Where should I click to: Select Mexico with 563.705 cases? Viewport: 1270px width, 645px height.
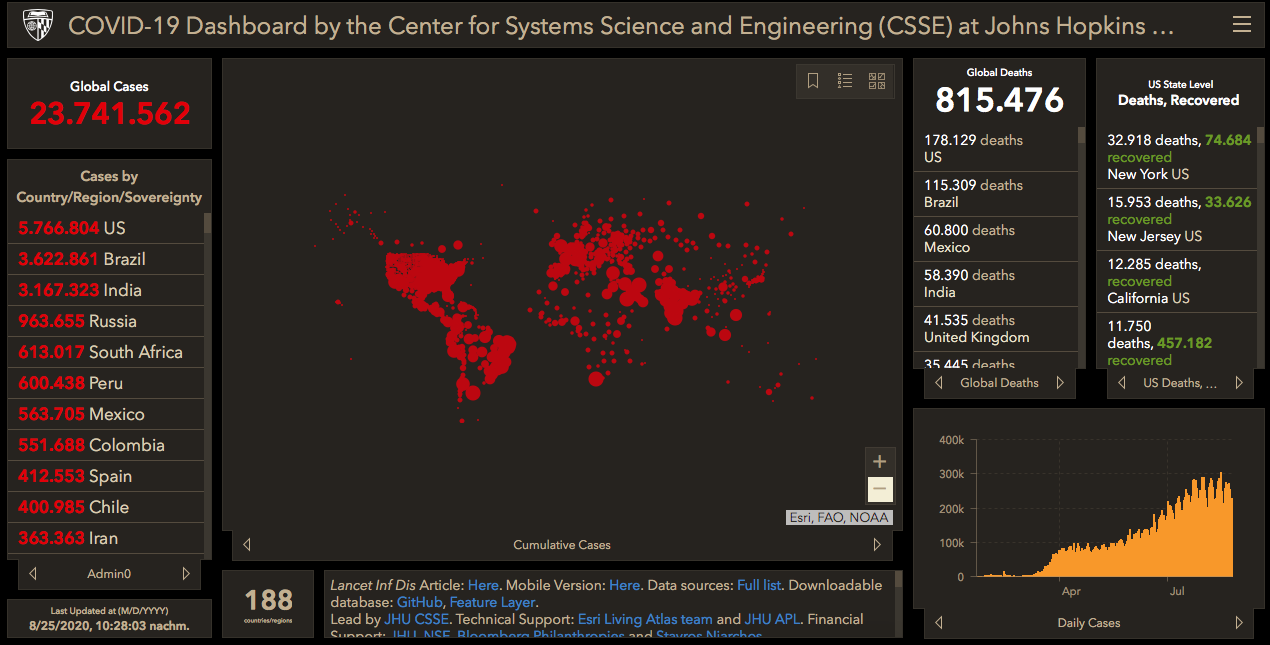click(106, 414)
